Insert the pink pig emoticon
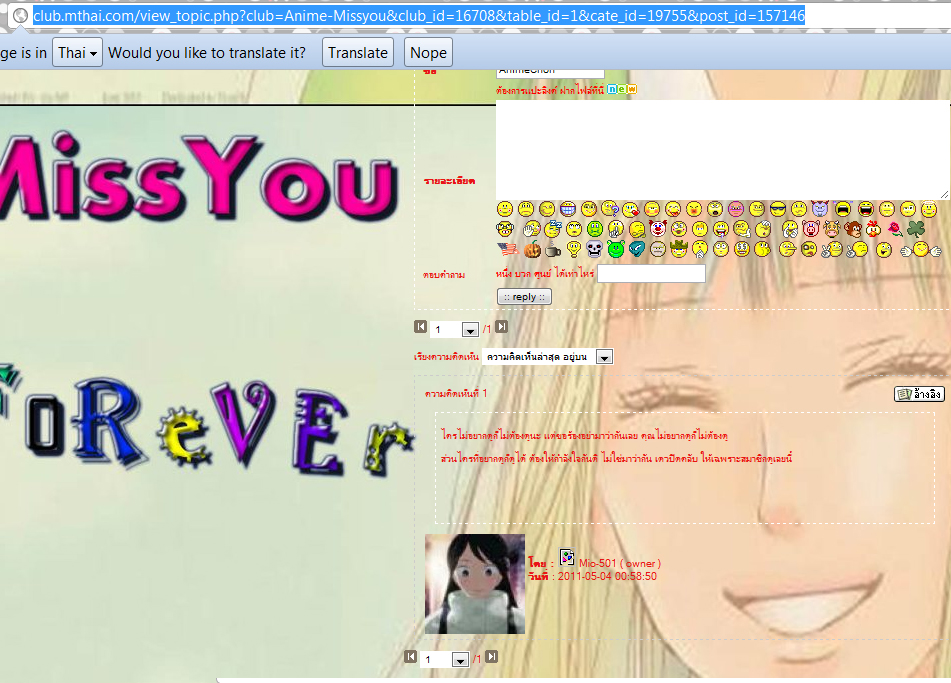 pos(810,229)
